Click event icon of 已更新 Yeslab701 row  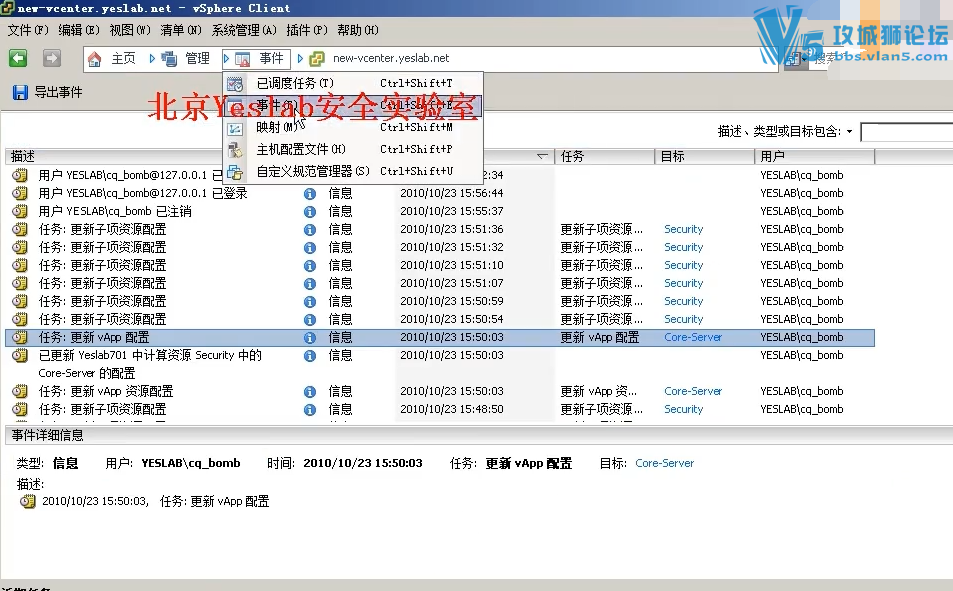coord(20,355)
